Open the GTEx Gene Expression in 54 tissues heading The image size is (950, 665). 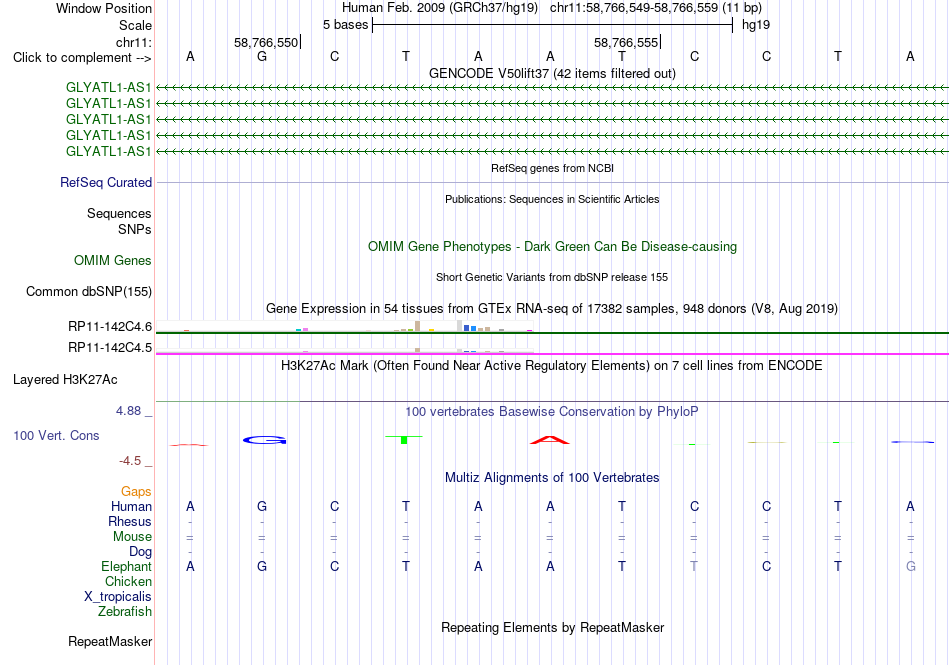(552, 309)
